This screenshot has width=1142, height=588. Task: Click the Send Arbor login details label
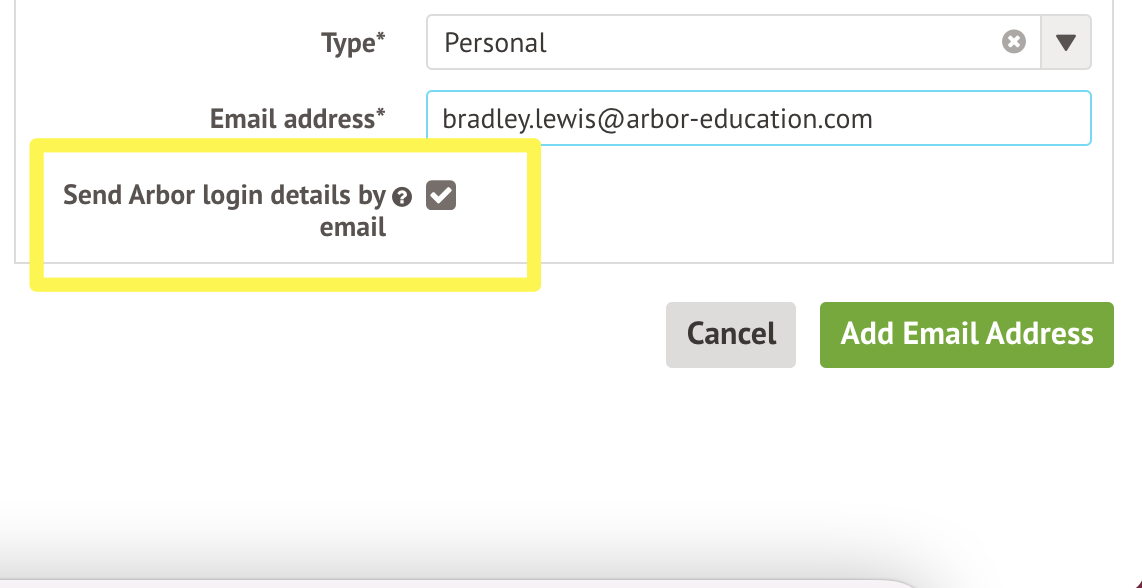point(224,195)
